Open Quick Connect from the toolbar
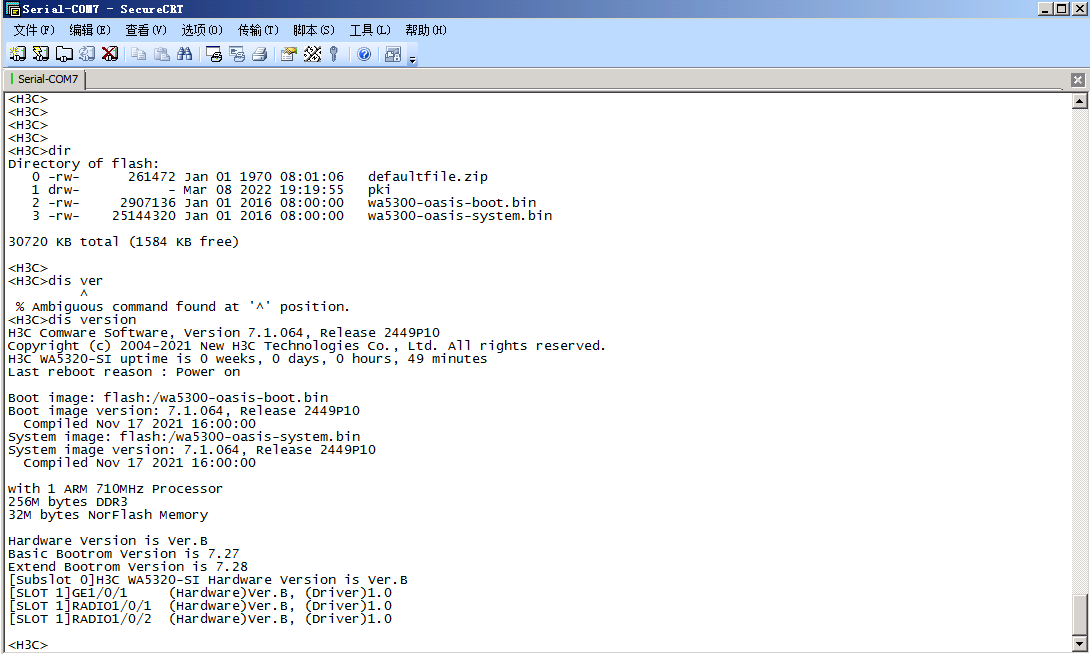The image size is (1090, 654). (41, 54)
